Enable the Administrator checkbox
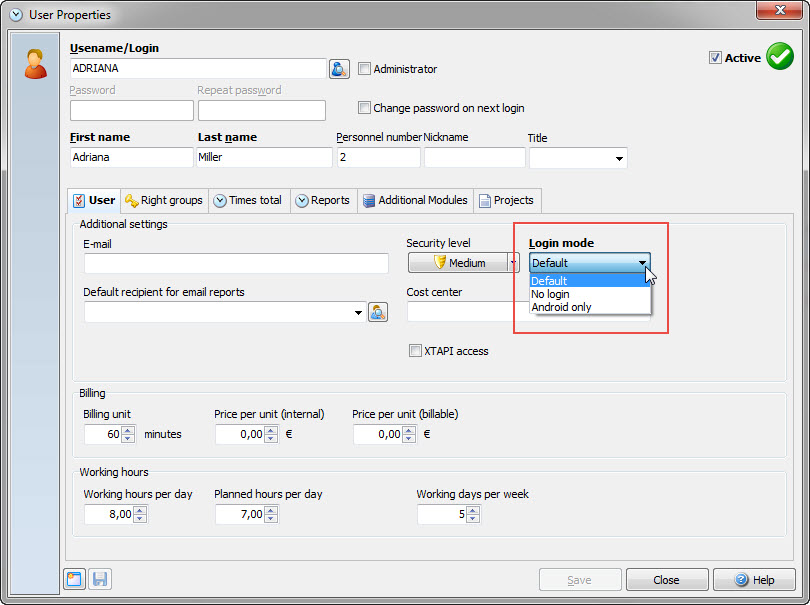Image resolution: width=810 pixels, height=605 pixels. point(364,69)
